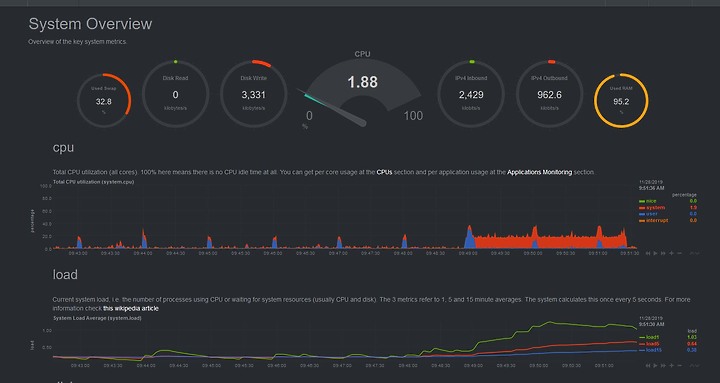This screenshot has width=720, height=383.
Task: Click the resize handle of the CPU chart
Action: coord(695,253)
